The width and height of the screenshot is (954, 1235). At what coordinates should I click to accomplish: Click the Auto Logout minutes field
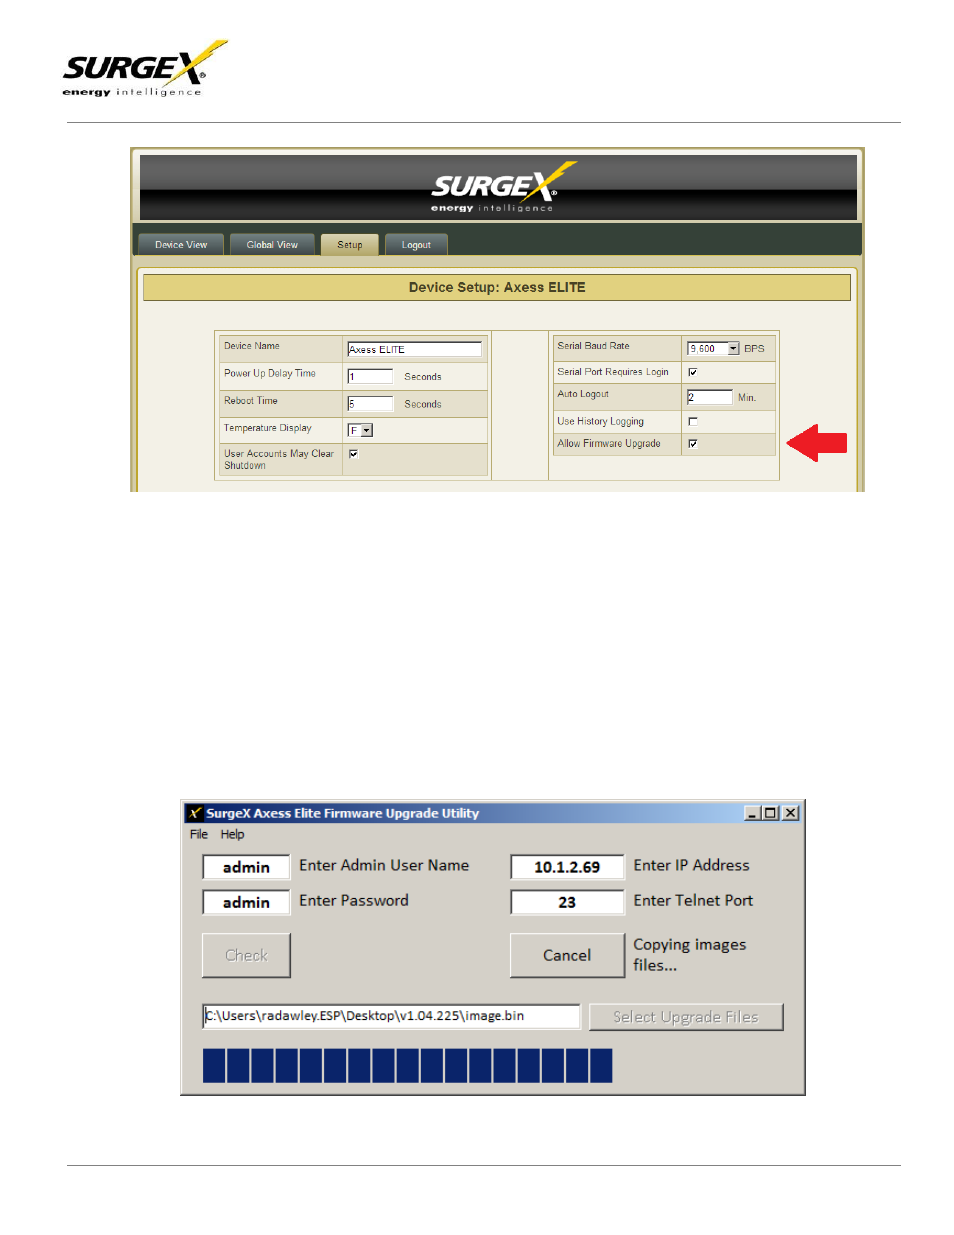tap(709, 397)
